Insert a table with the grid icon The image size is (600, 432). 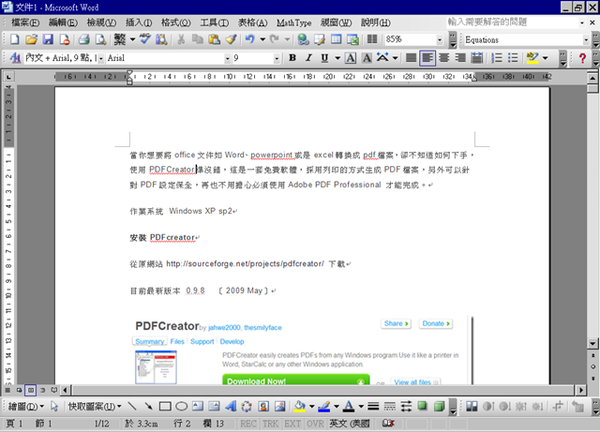[x=336, y=39]
